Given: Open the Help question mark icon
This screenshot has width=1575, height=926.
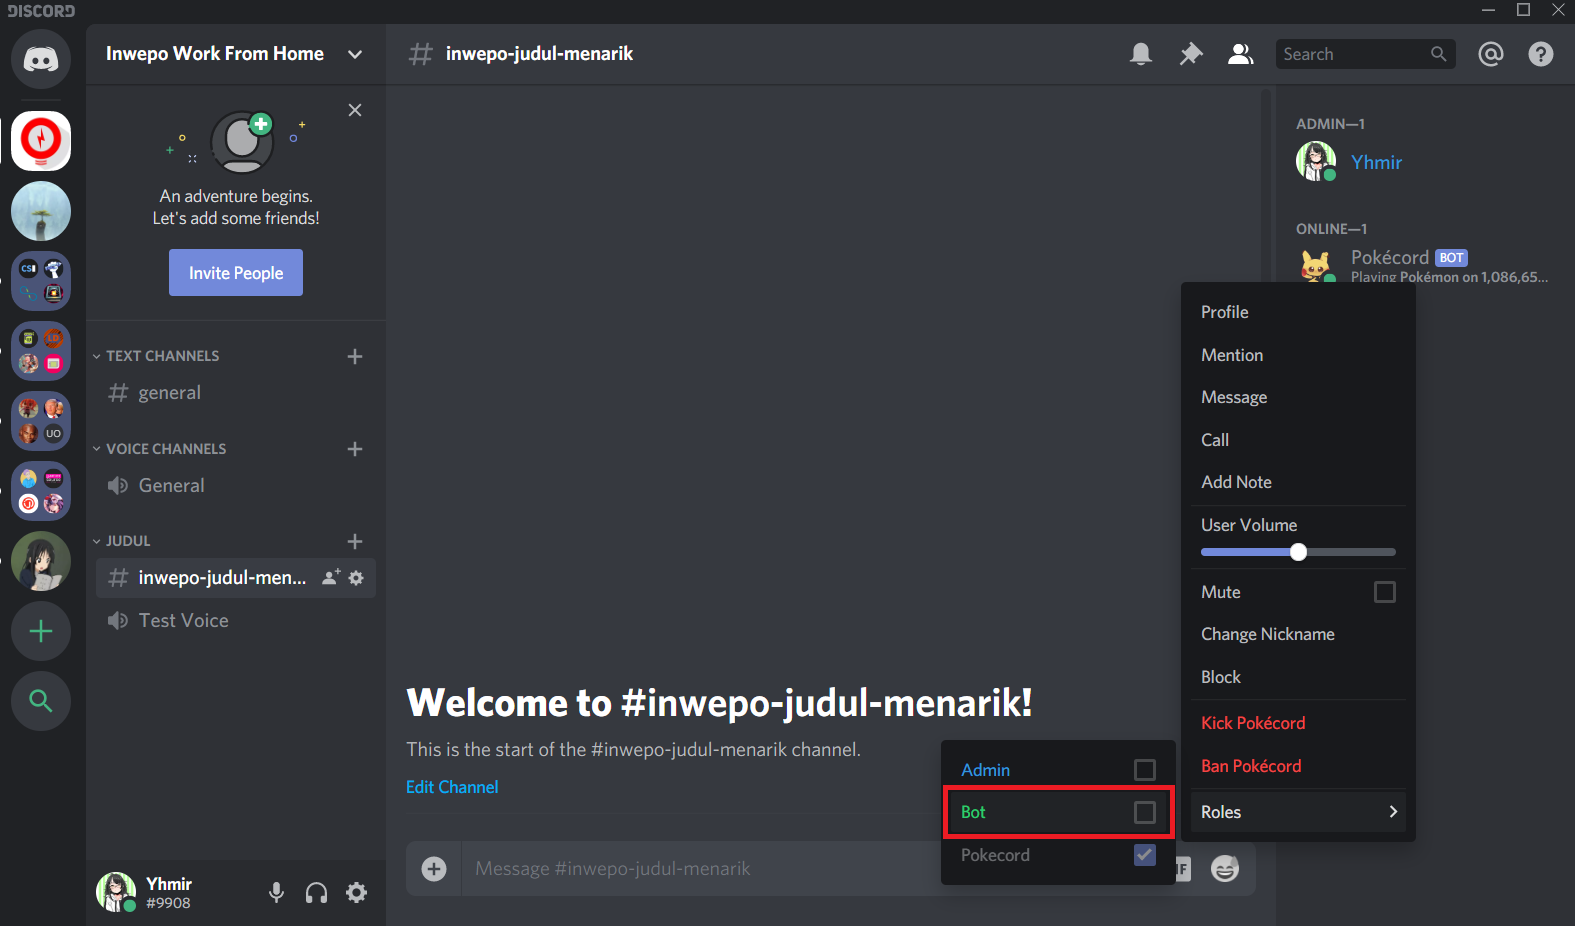Looking at the screenshot, I should pyautogui.click(x=1541, y=54).
